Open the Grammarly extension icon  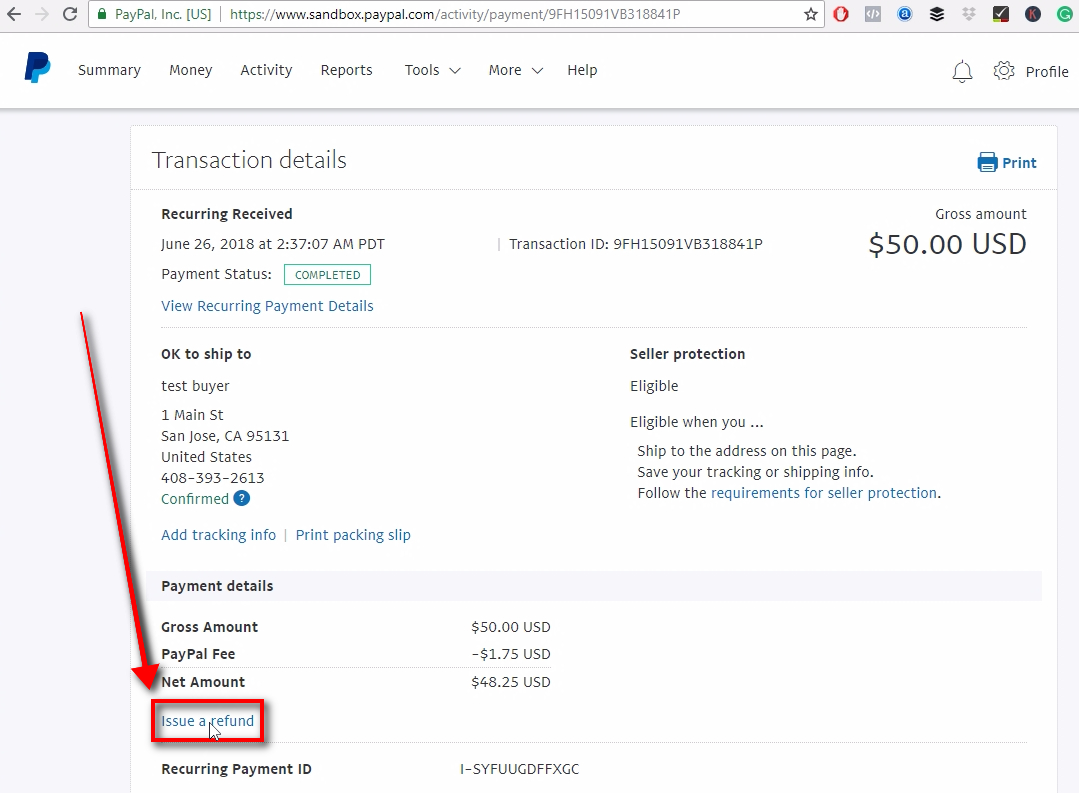[x=1064, y=14]
